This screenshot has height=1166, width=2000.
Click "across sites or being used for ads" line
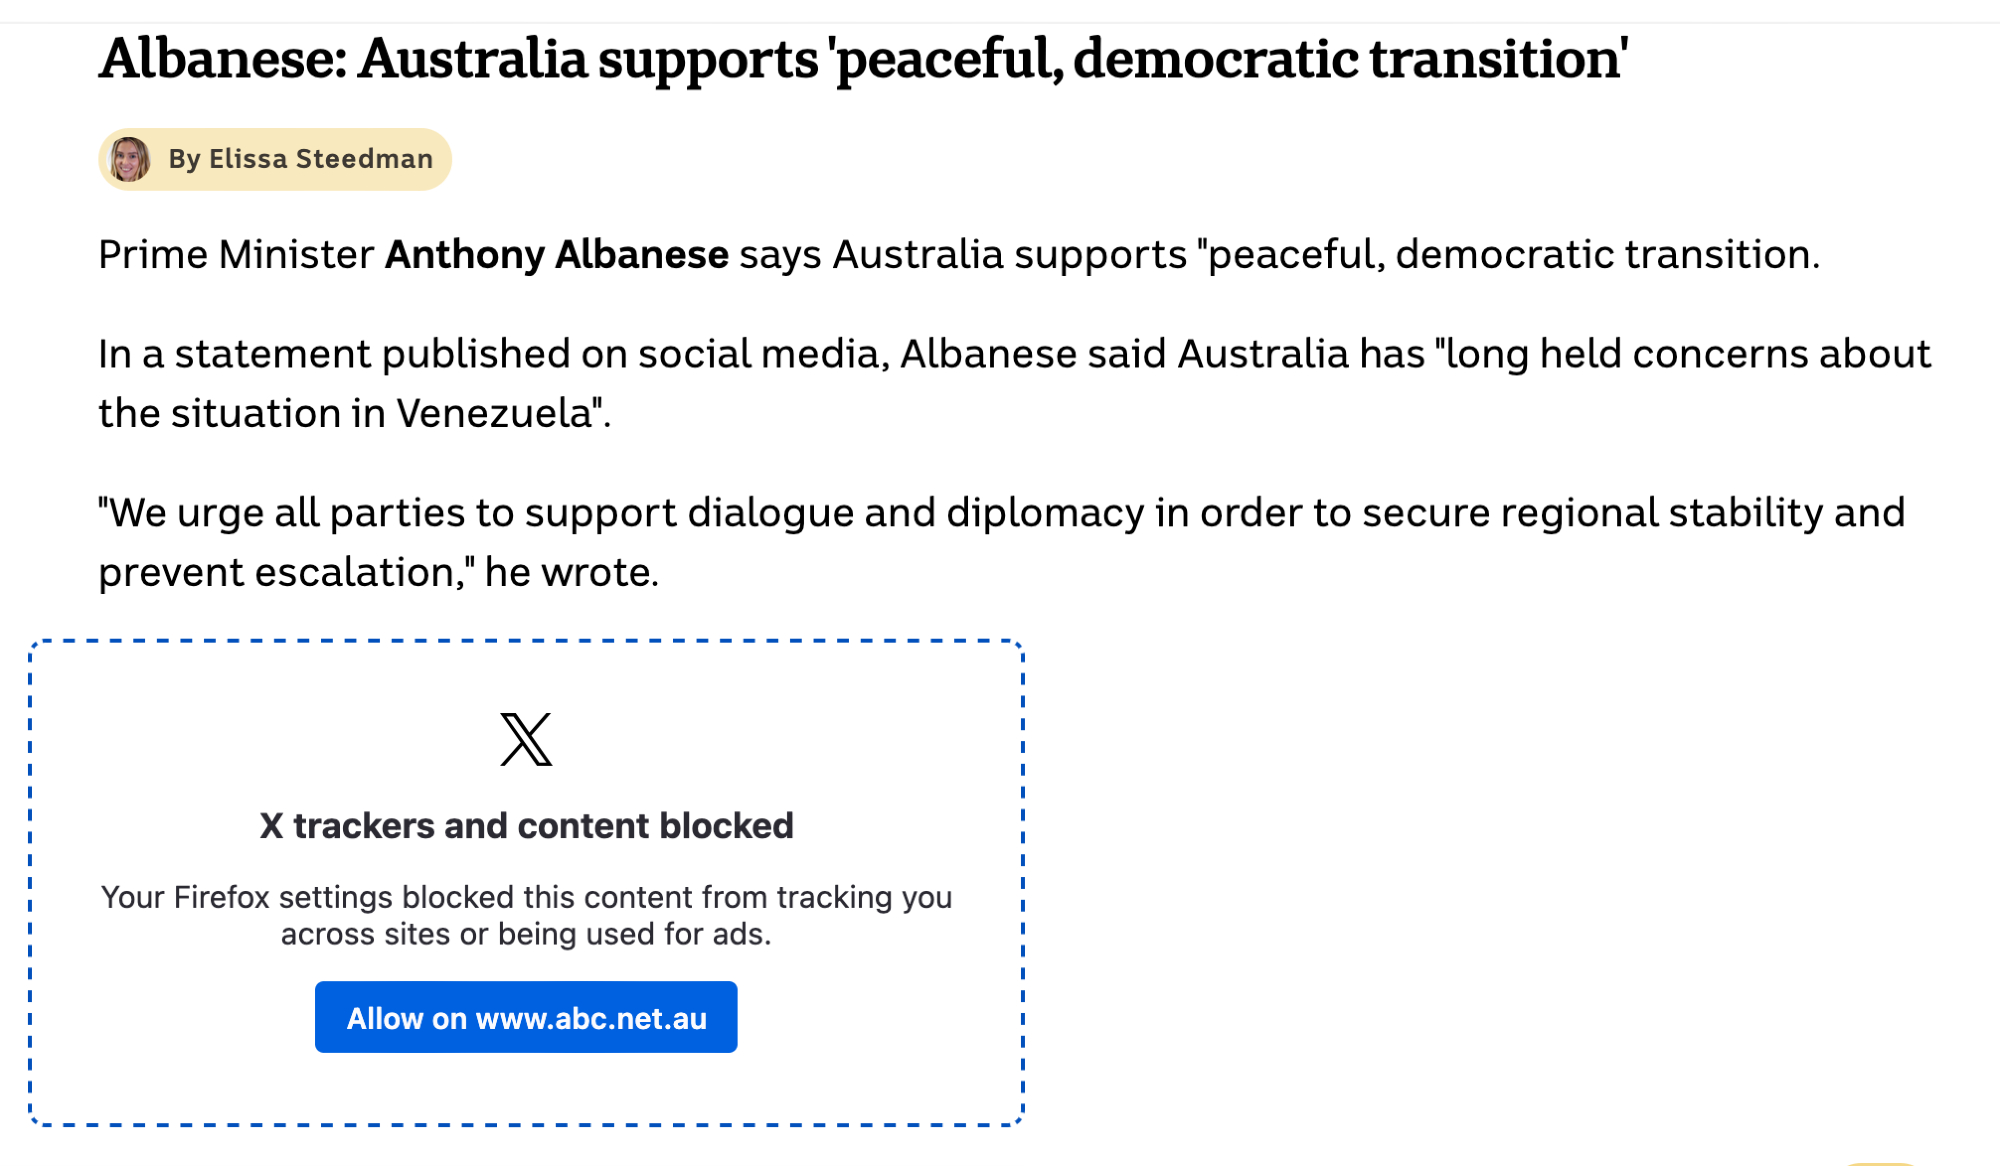pos(526,934)
